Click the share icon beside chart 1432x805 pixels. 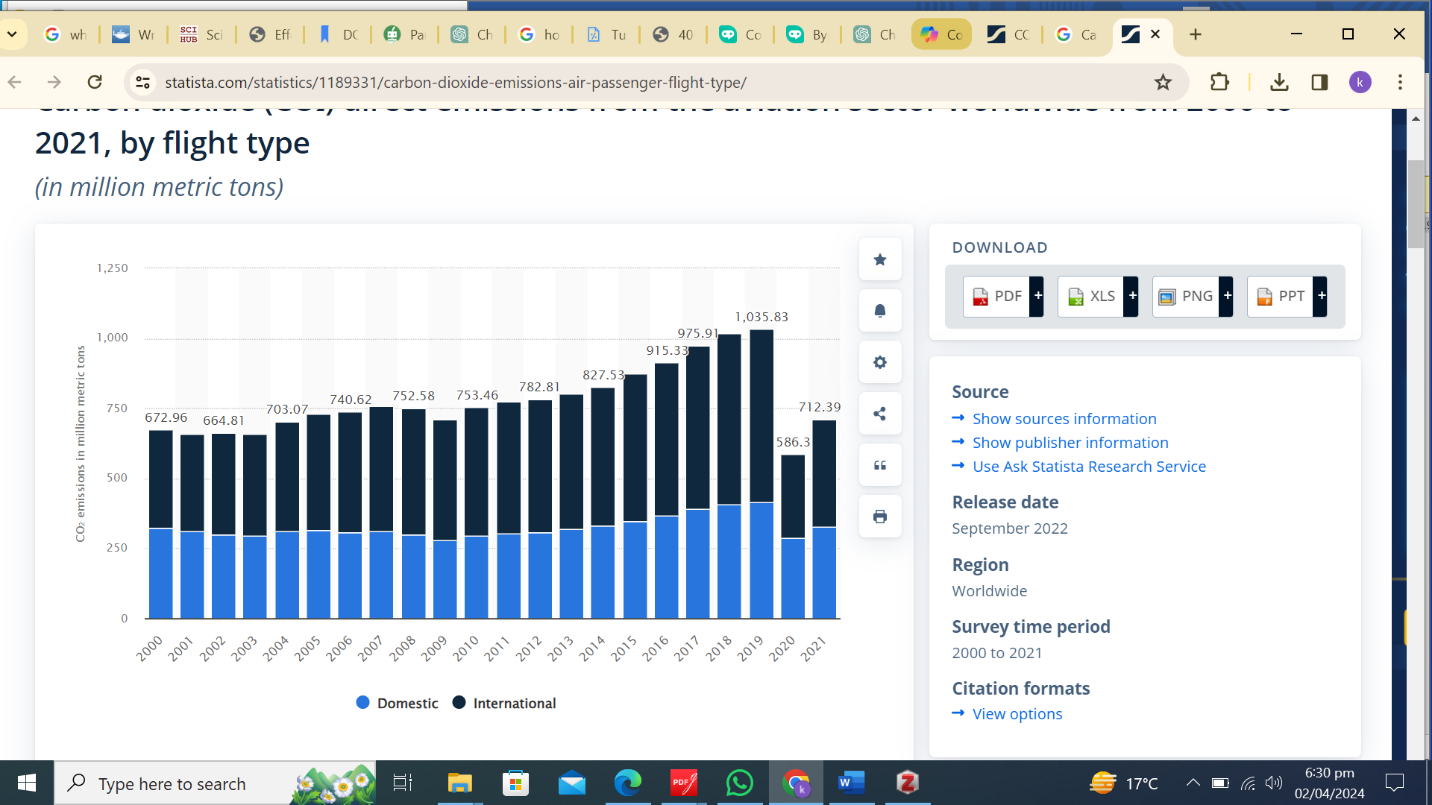[880, 414]
